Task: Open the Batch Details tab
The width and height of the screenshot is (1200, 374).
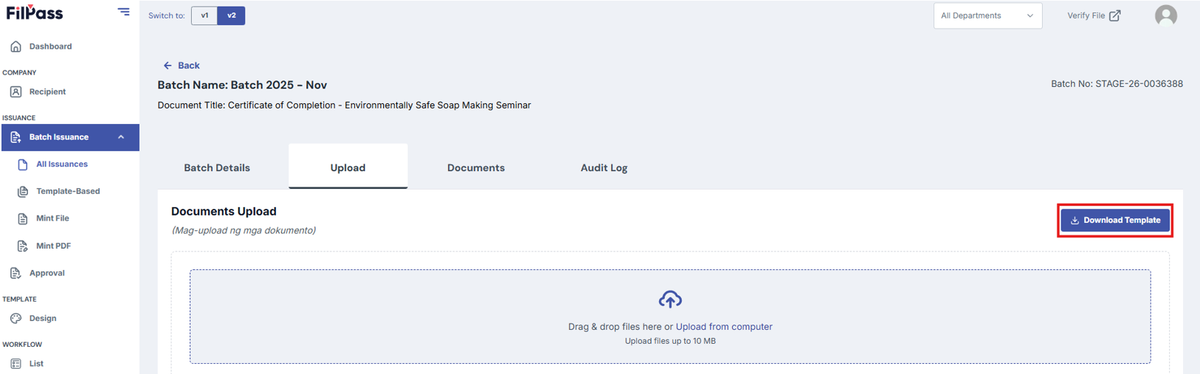Action: 217,168
